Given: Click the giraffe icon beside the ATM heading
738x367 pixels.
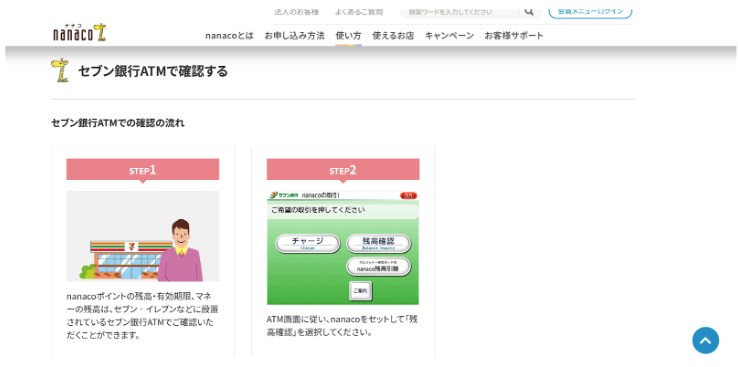Looking at the screenshot, I should point(60,70).
